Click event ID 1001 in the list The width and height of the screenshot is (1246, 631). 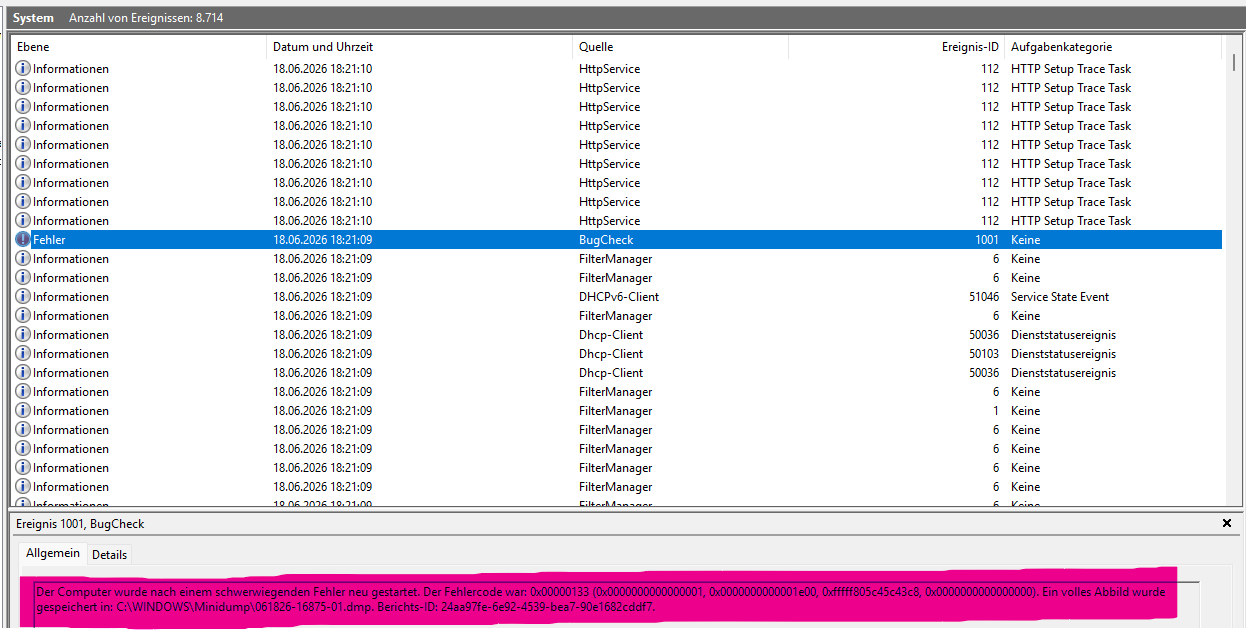(987, 240)
